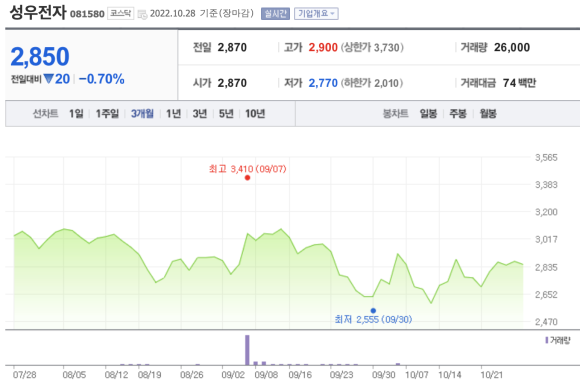Click the 09/30 date axis label

[384, 375]
